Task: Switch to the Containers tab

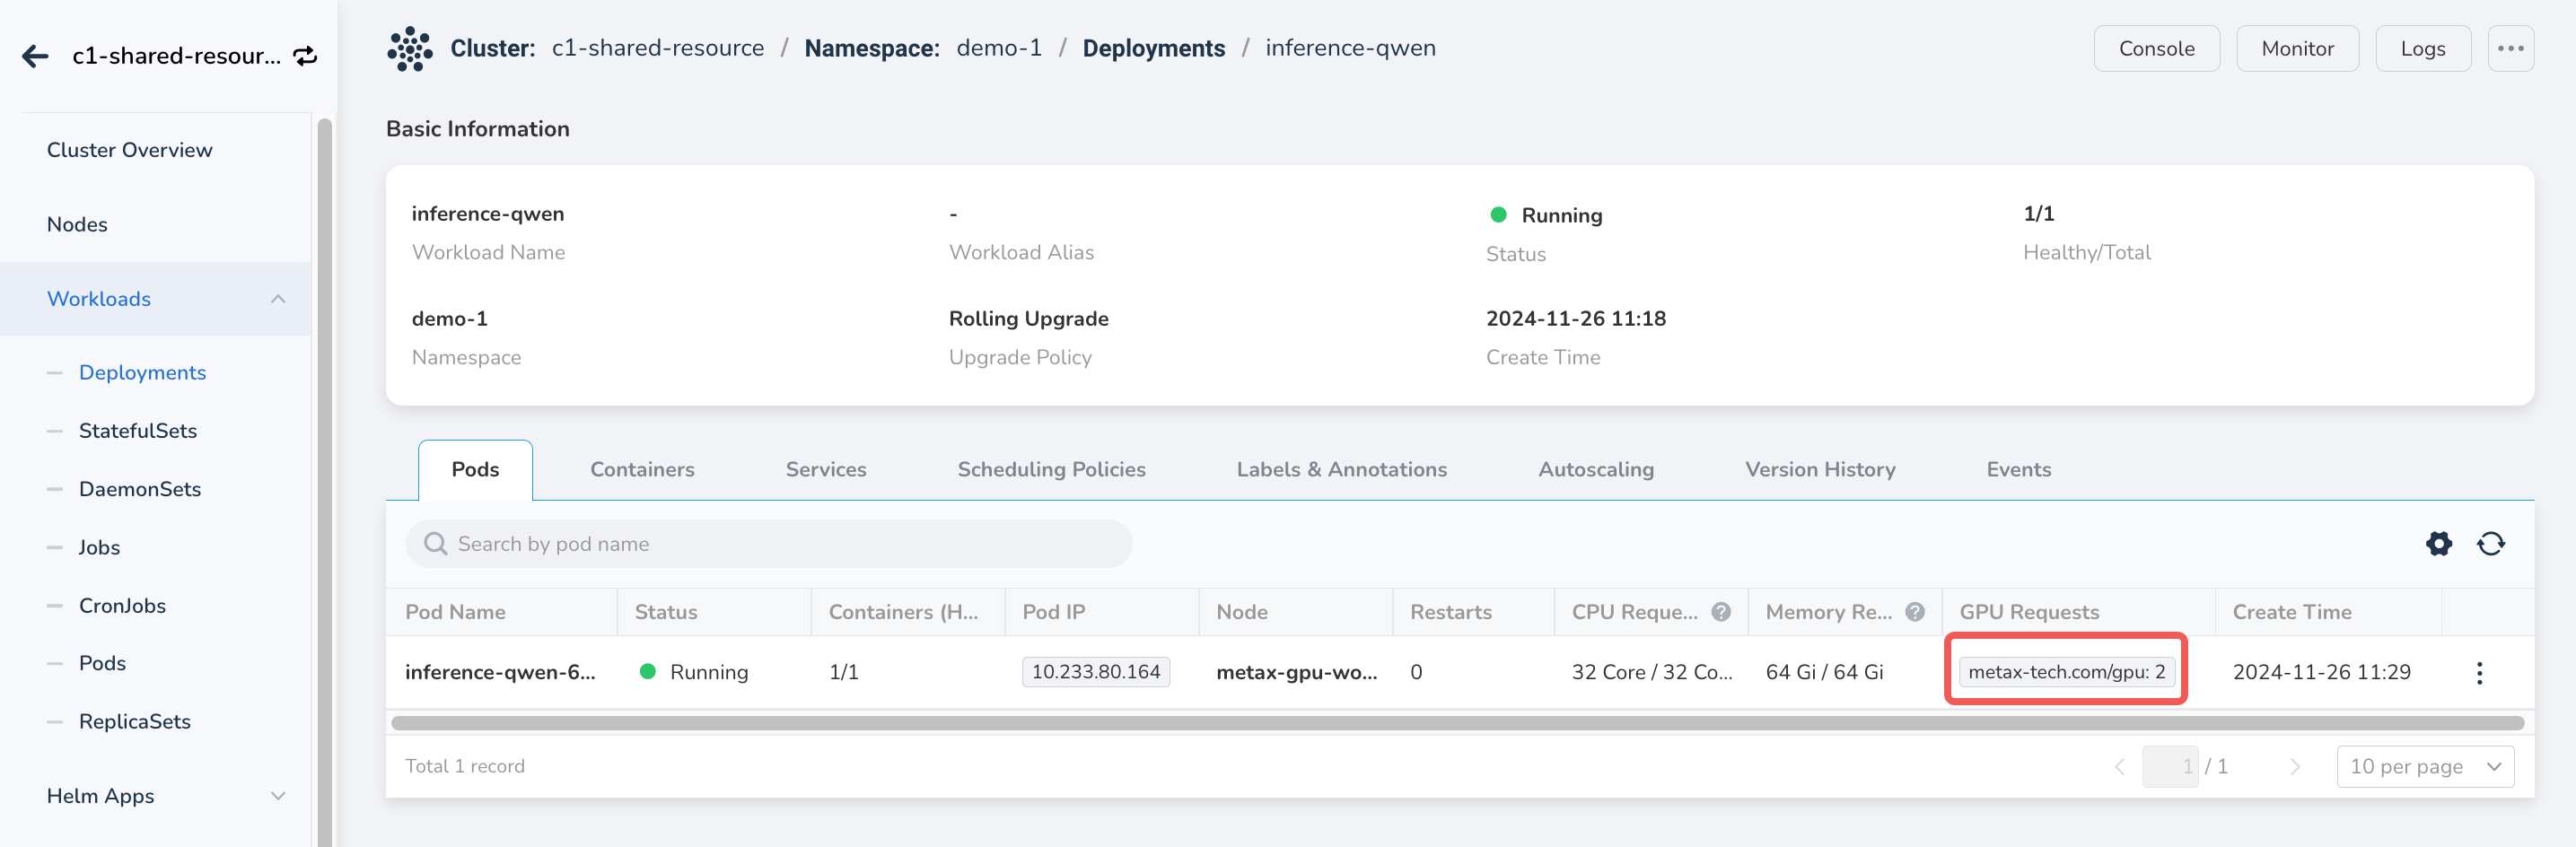Action: pyautogui.click(x=642, y=470)
